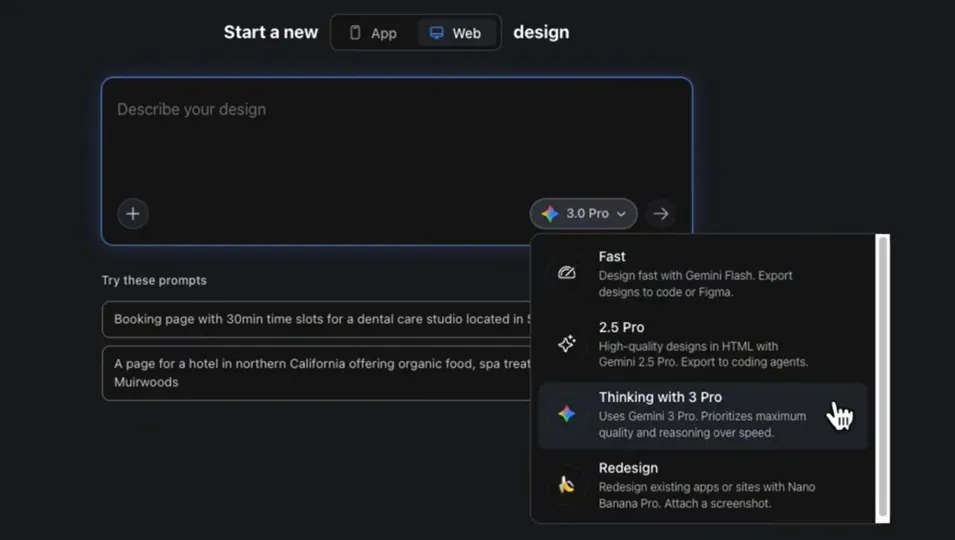955x540 pixels.
Task: Click the 'Try these prompts' label
Action: pyautogui.click(x=154, y=280)
